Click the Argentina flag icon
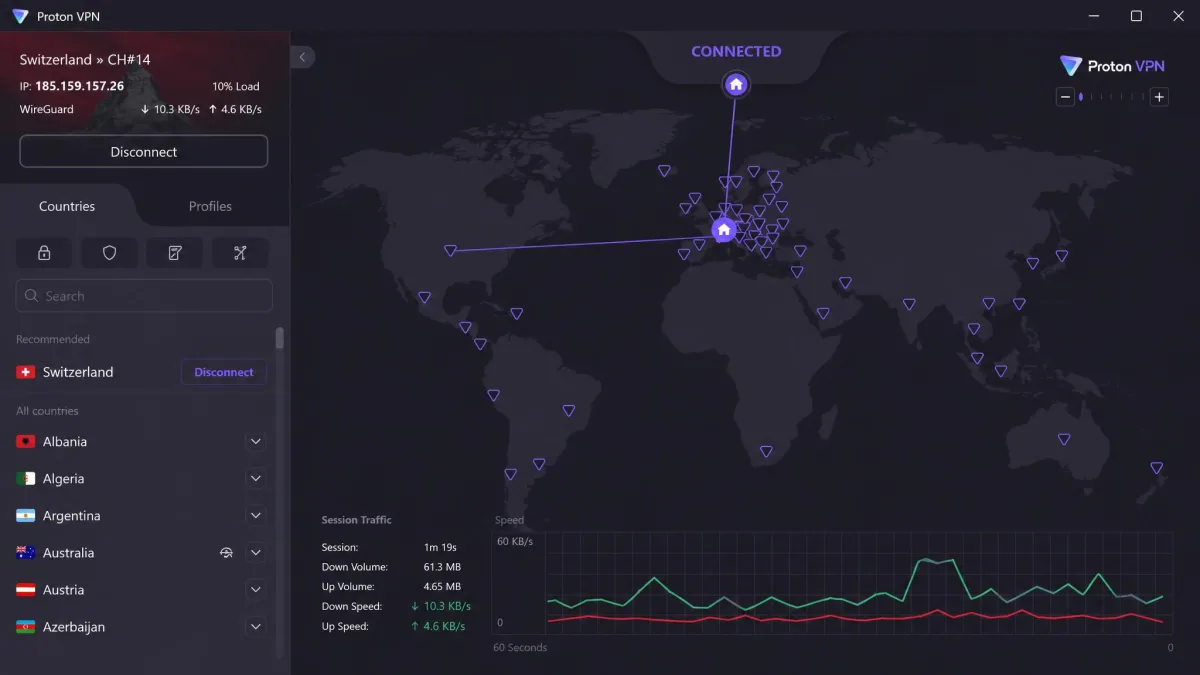The width and height of the screenshot is (1200, 675). coord(25,516)
